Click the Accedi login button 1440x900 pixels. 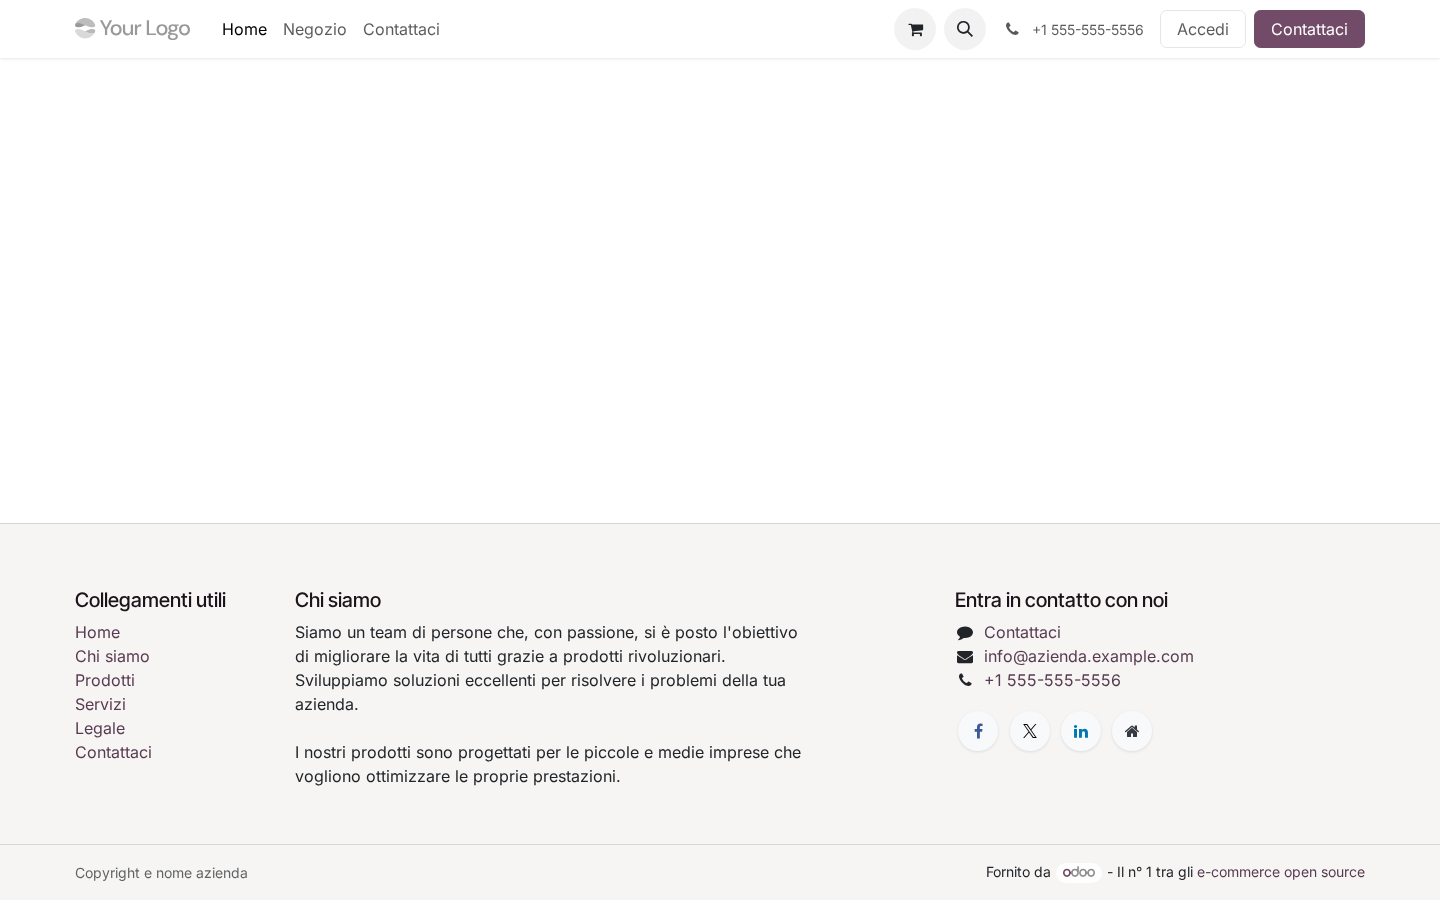pyautogui.click(x=1203, y=29)
